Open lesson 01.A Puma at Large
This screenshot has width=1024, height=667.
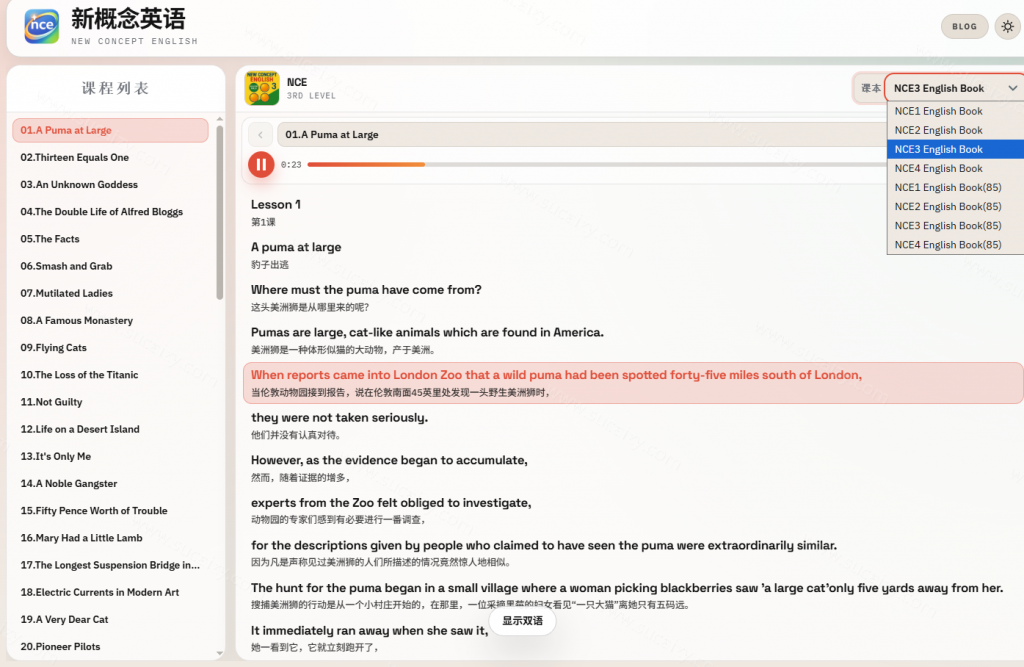pos(110,130)
